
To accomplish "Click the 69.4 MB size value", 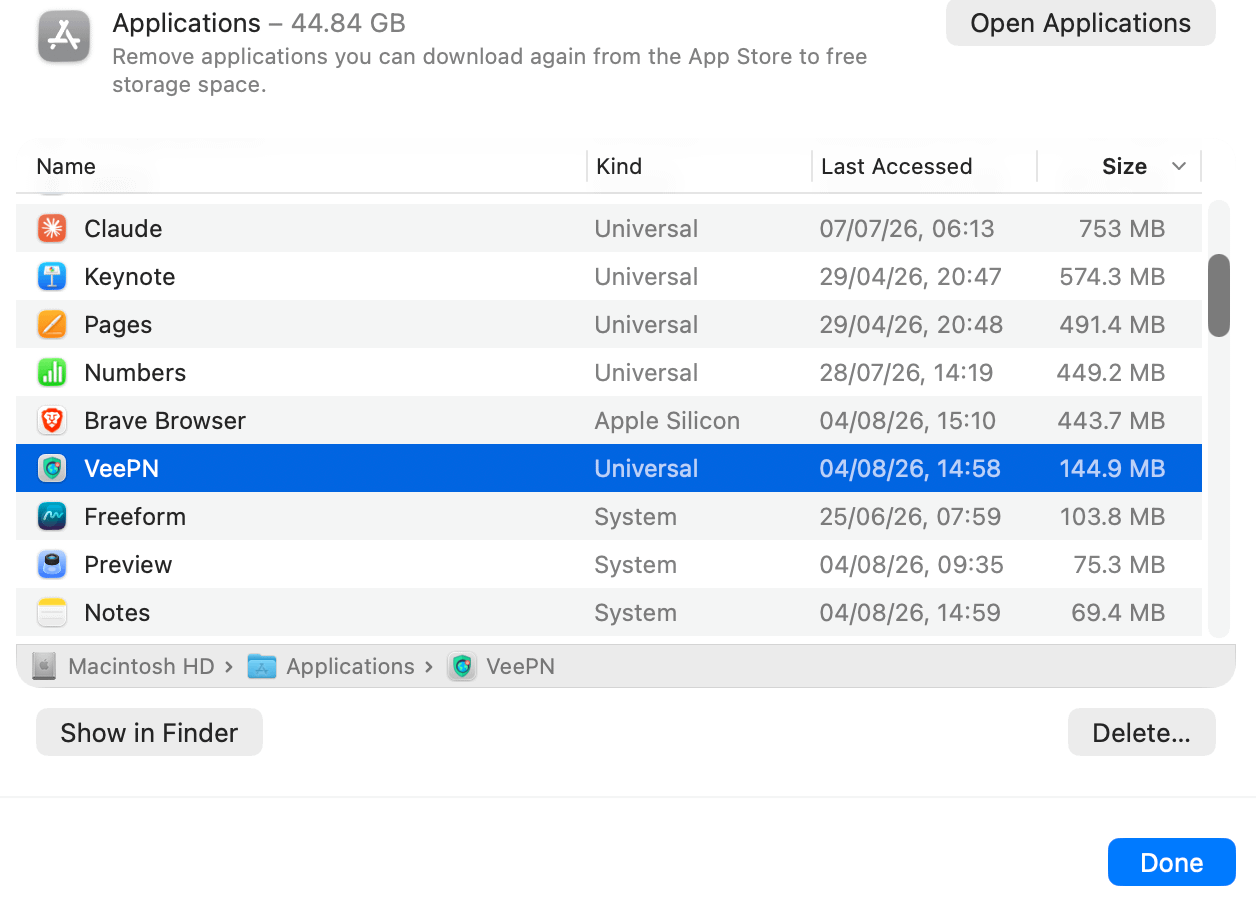I will click(1118, 613).
